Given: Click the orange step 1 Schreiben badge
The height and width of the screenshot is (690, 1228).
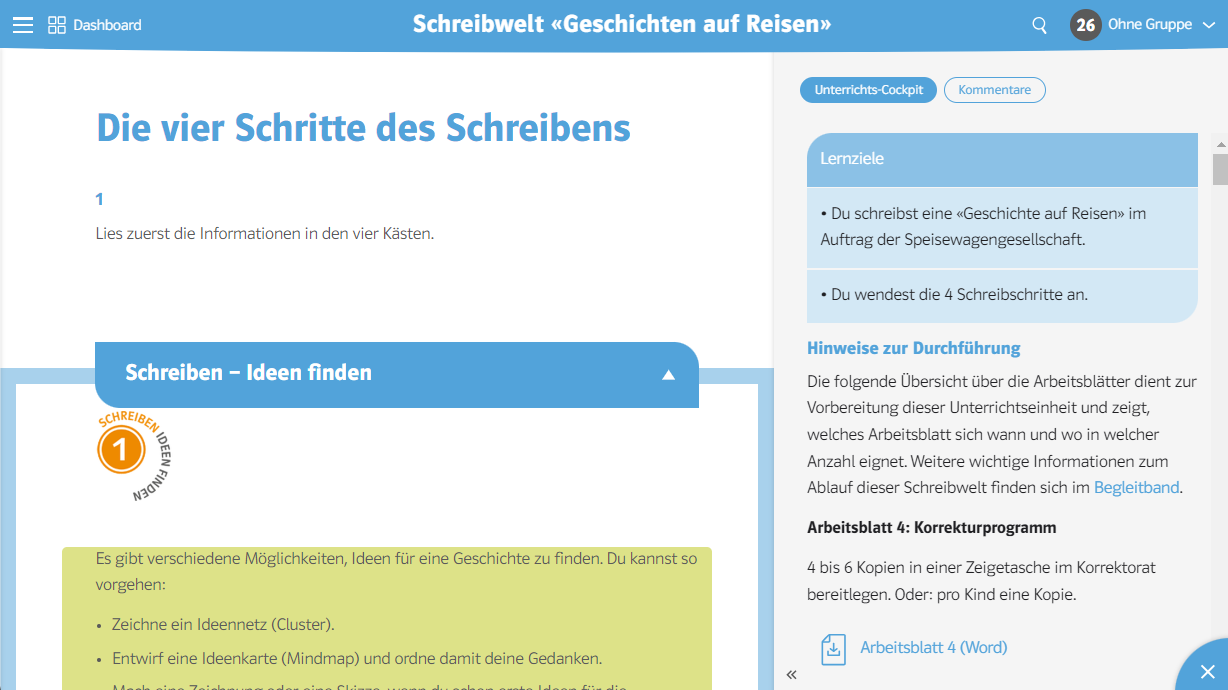Looking at the screenshot, I should point(121,451).
